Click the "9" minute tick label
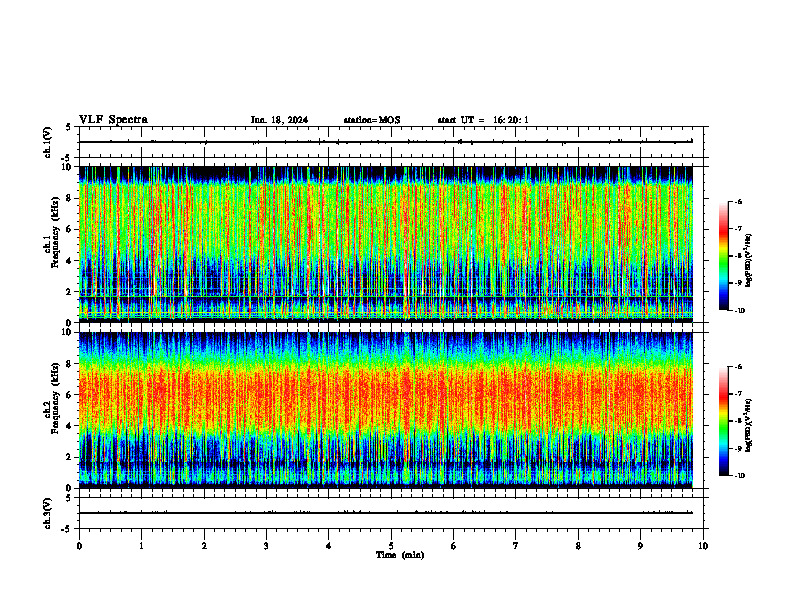Viewport: 792px width, 612px height. tap(640, 546)
